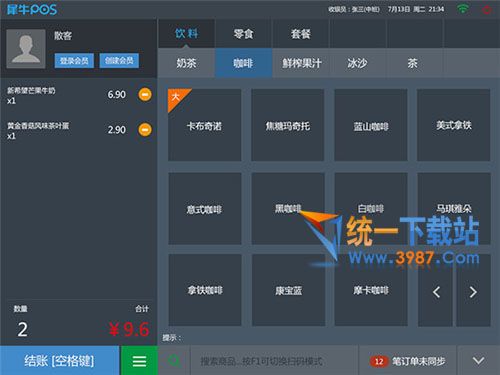This screenshot has height=375, width=500.
Task: Click the customer avatar picture
Action: (x=26, y=49)
